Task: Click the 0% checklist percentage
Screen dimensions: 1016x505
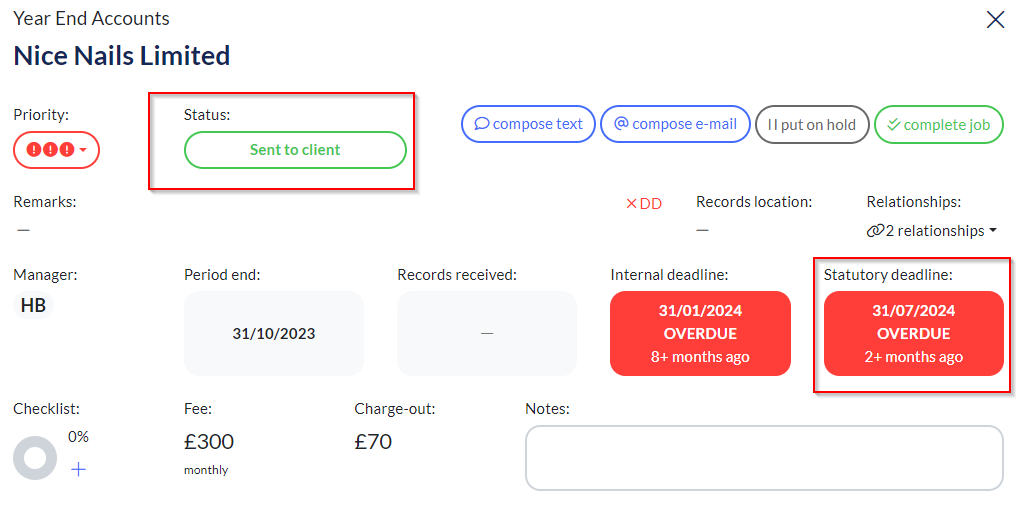Action: [x=78, y=437]
